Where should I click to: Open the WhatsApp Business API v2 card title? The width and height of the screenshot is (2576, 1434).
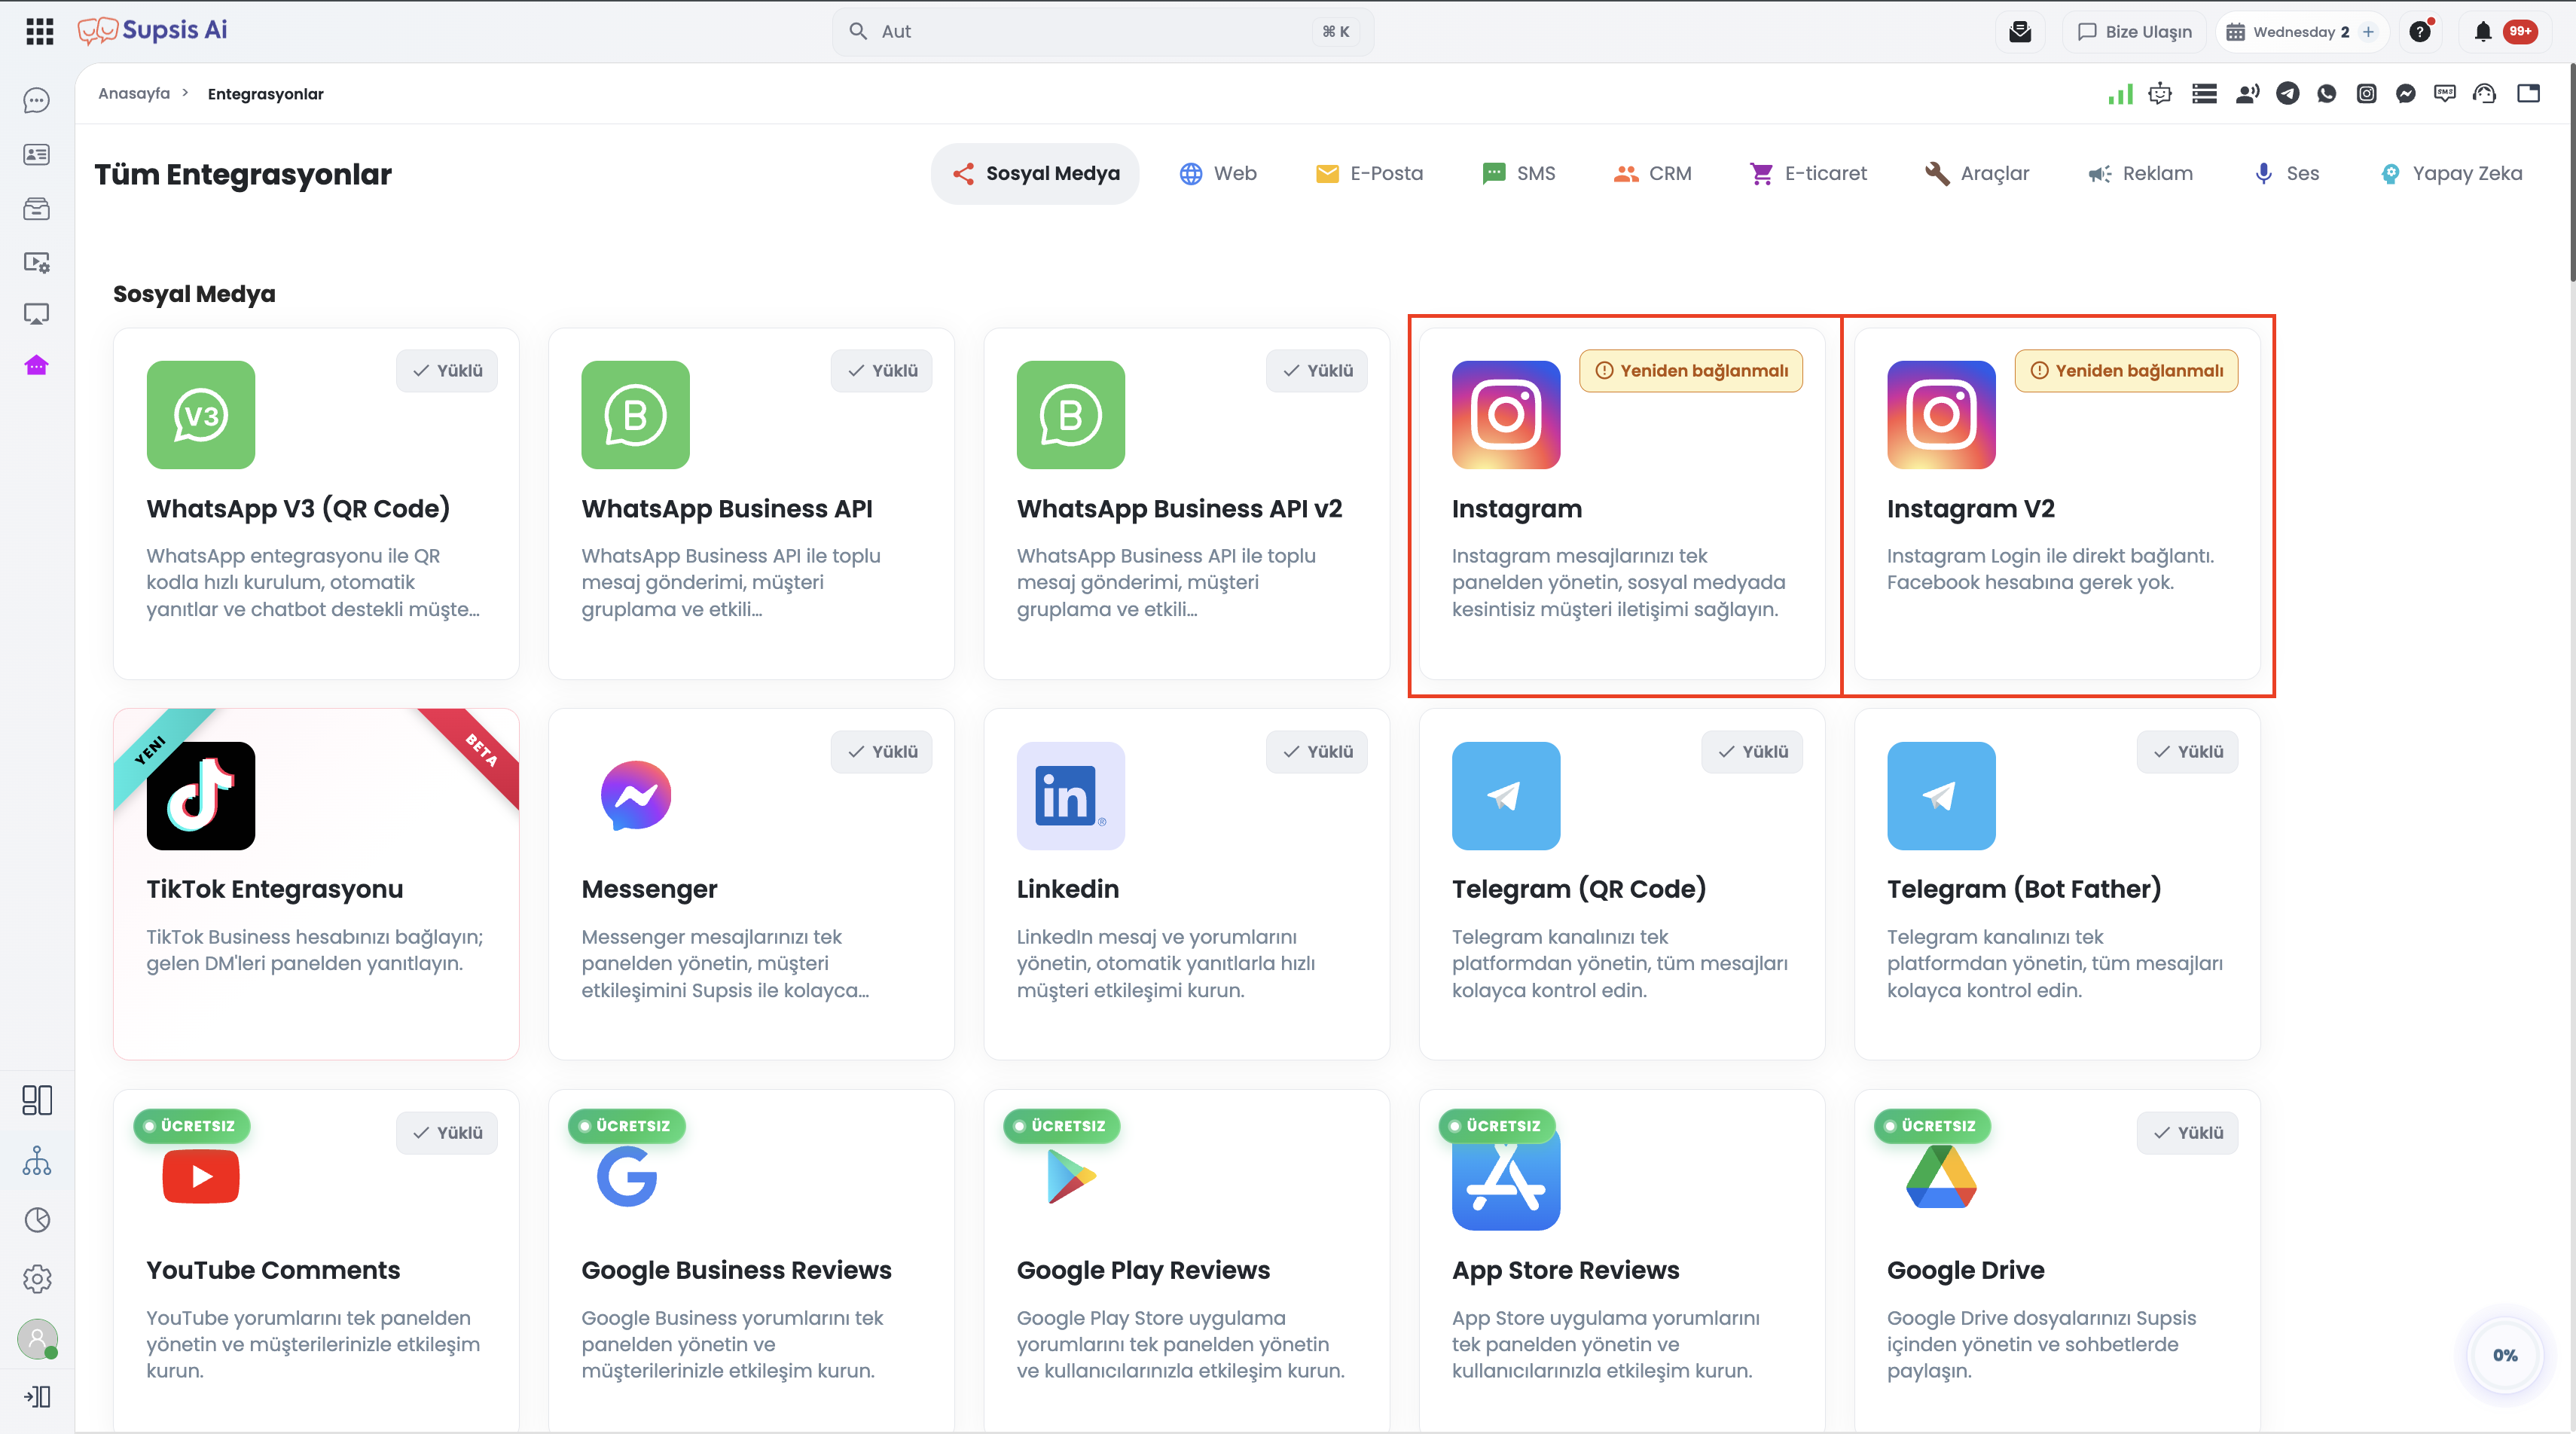[1179, 508]
